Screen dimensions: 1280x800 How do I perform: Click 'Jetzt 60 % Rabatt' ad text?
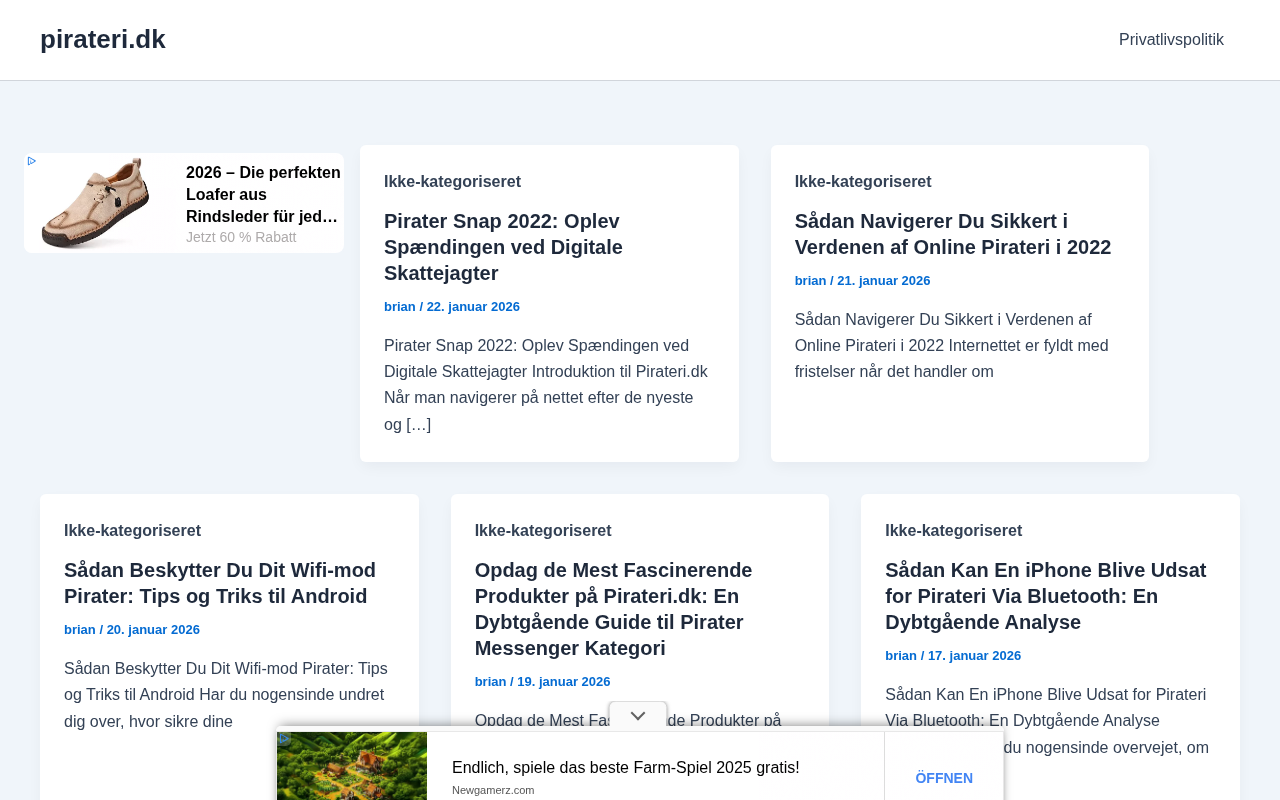(x=241, y=237)
